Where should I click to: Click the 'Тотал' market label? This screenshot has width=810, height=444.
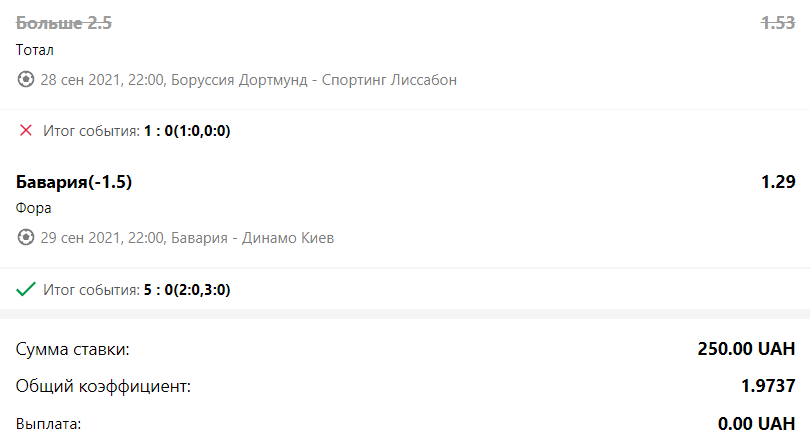[35, 50]
